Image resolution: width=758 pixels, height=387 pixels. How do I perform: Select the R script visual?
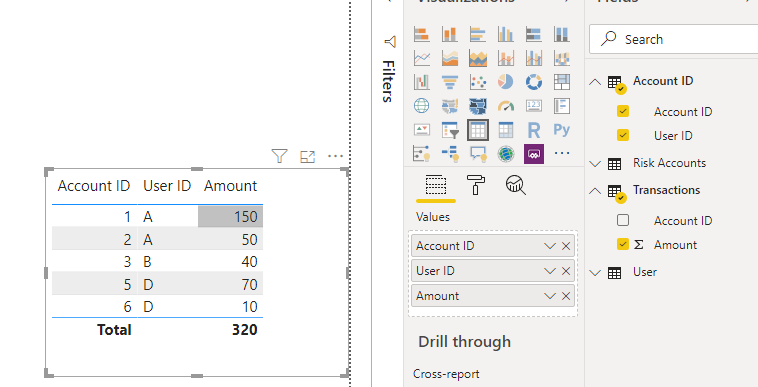pyautogui.click(x=534, y=130)
